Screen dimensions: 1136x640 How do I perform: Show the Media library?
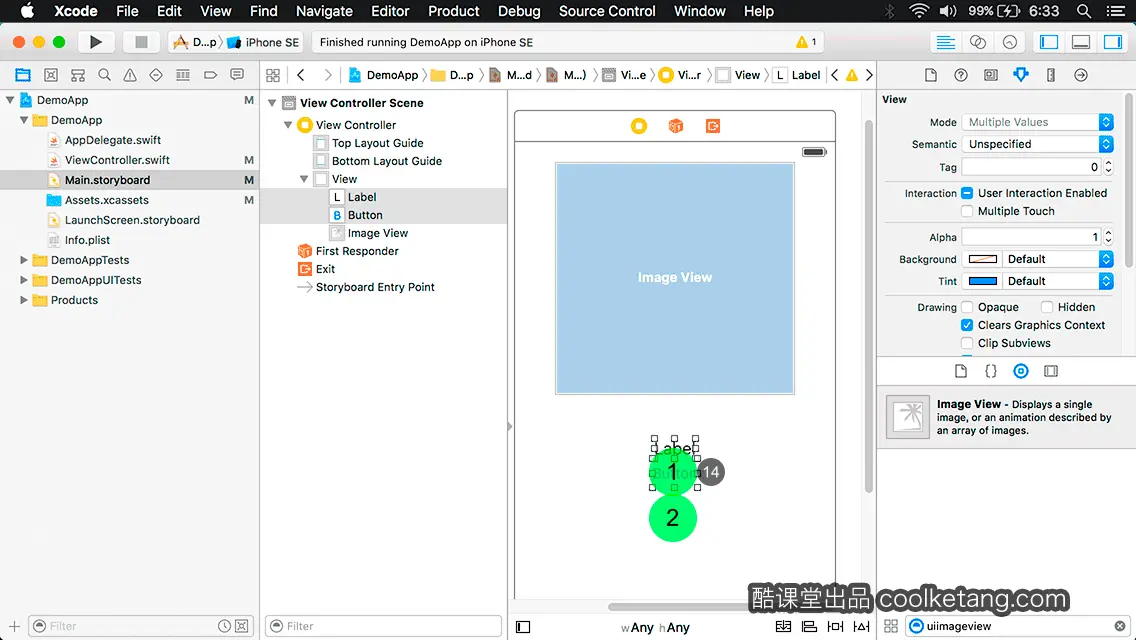pyautogui.click(x=1051, y=371)
